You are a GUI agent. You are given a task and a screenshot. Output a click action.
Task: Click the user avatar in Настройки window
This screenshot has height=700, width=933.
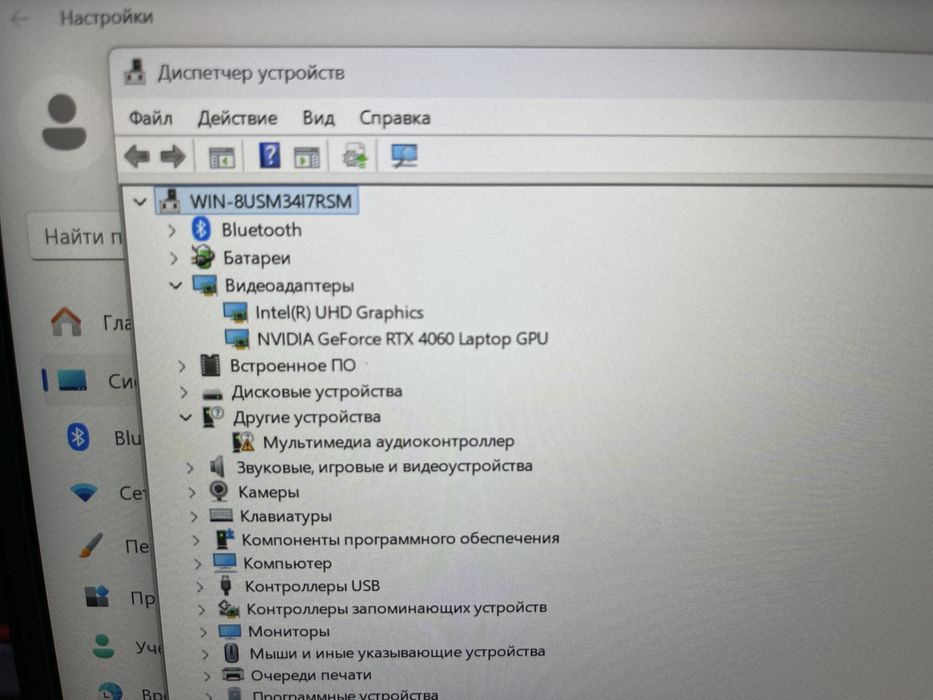(64, 122)
